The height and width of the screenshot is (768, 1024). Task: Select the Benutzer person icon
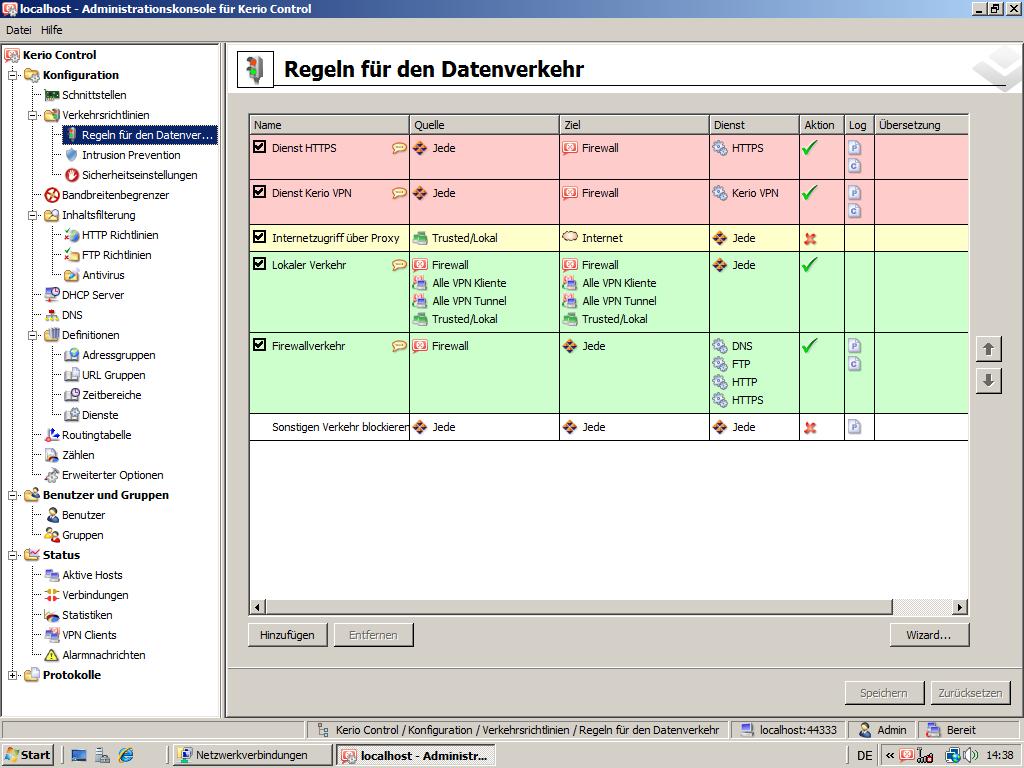pyautogui.click(x=52, y=515)
